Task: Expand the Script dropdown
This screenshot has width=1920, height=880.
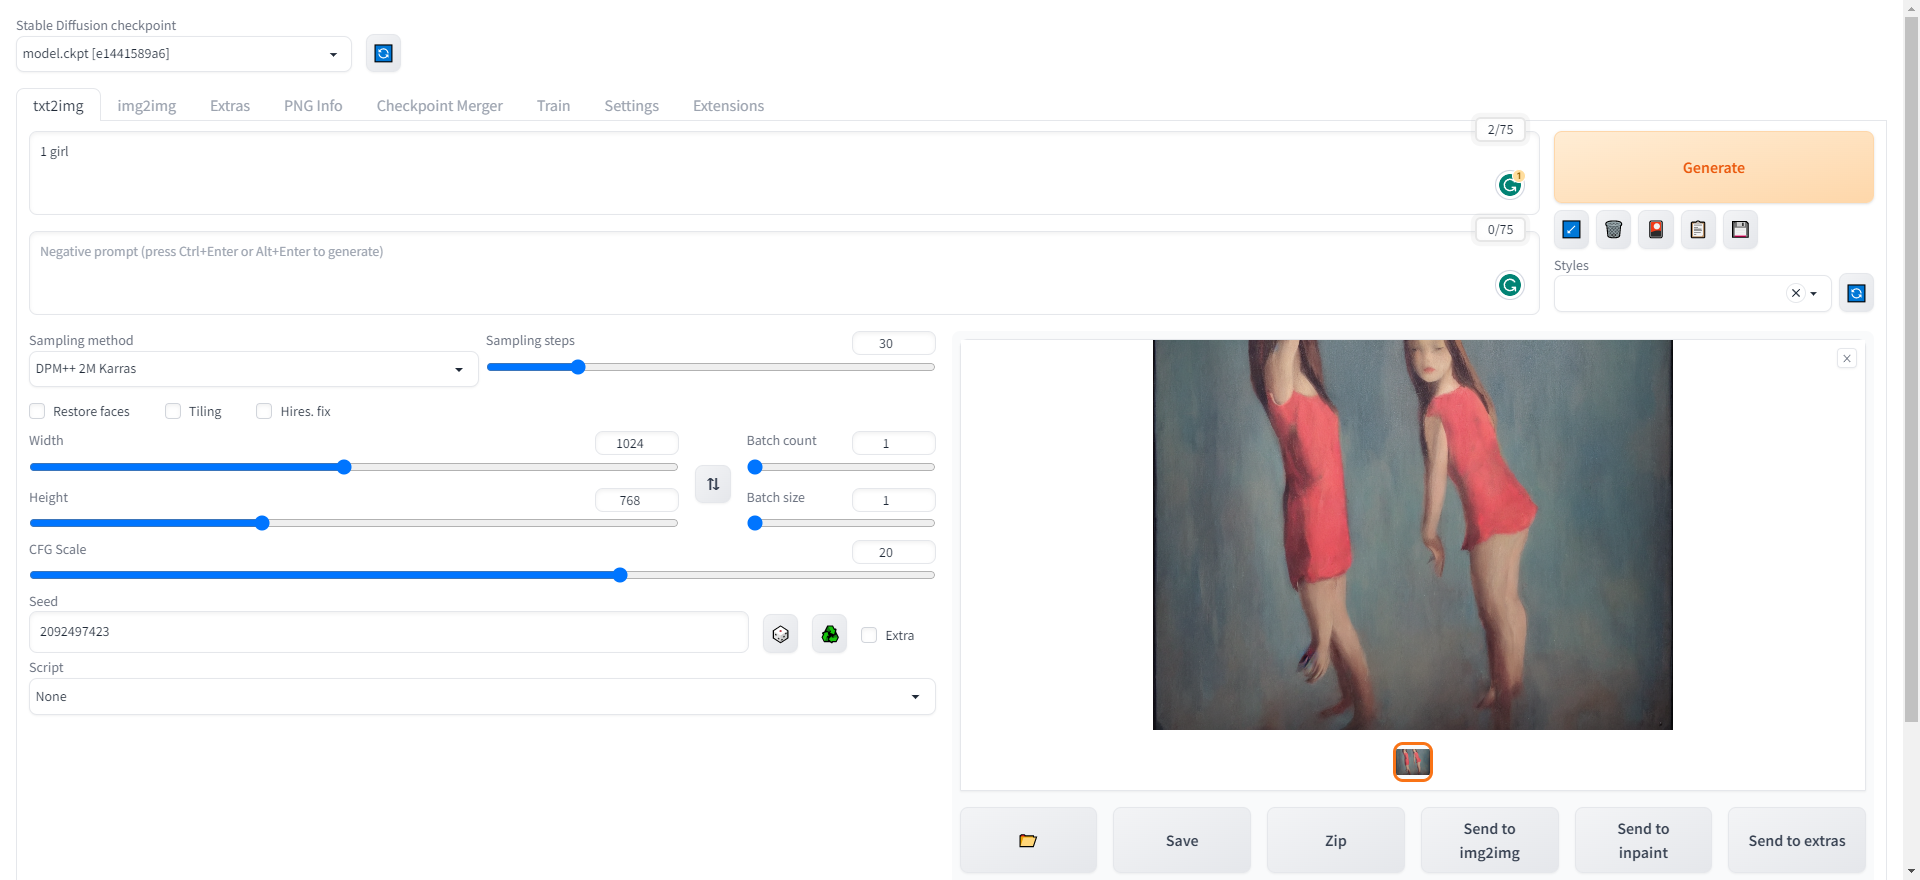Action: tap(481, 697)
